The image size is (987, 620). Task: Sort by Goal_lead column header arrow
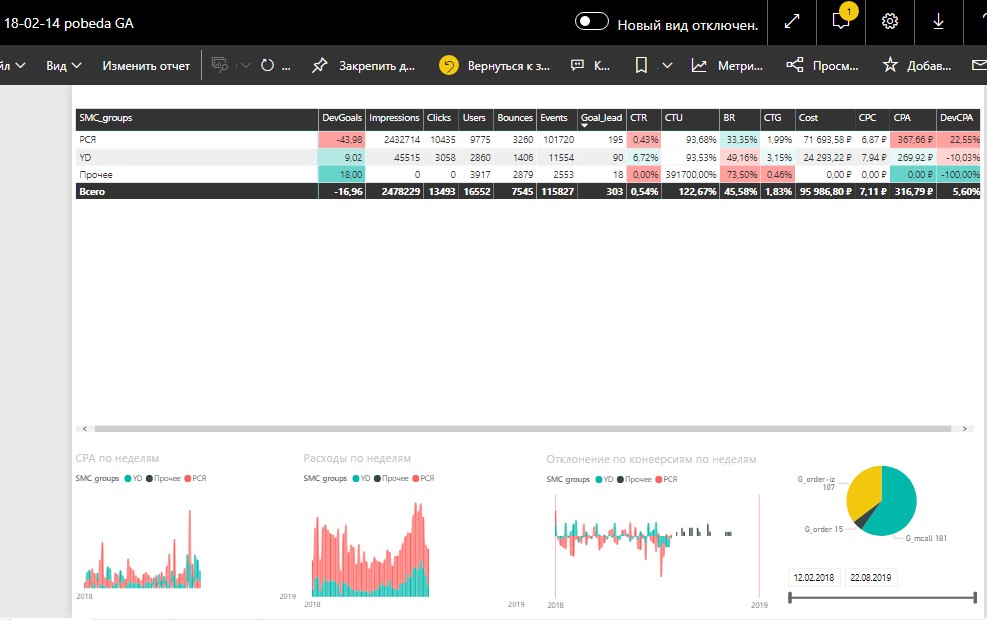pos(584,125)
